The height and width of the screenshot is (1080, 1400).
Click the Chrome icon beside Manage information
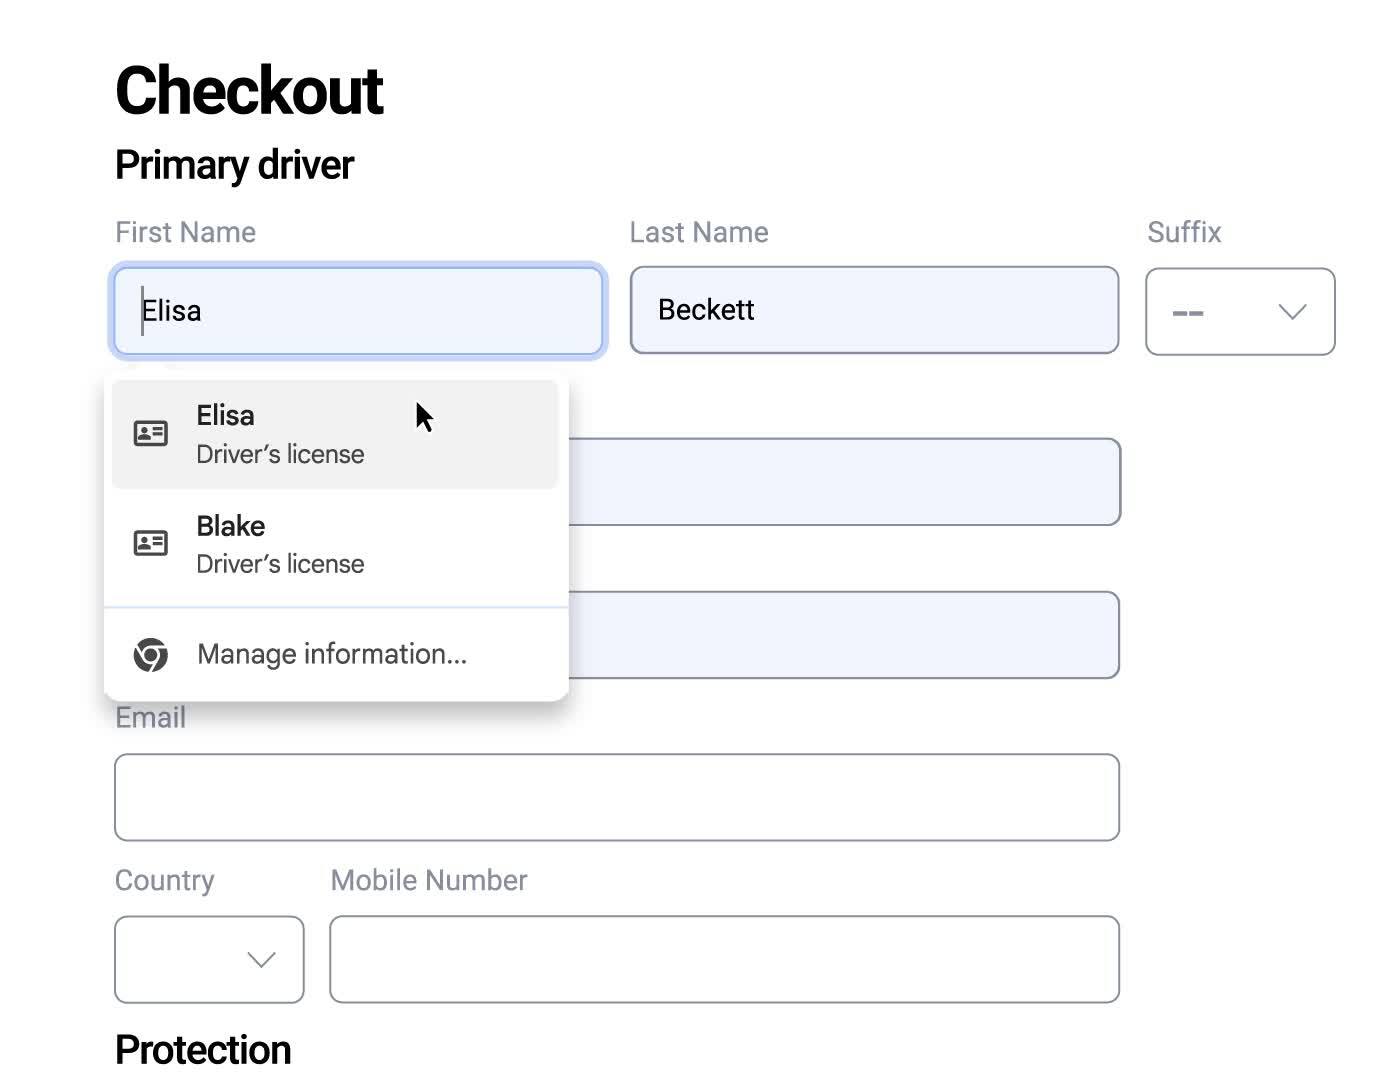click(x=149, y=655)
